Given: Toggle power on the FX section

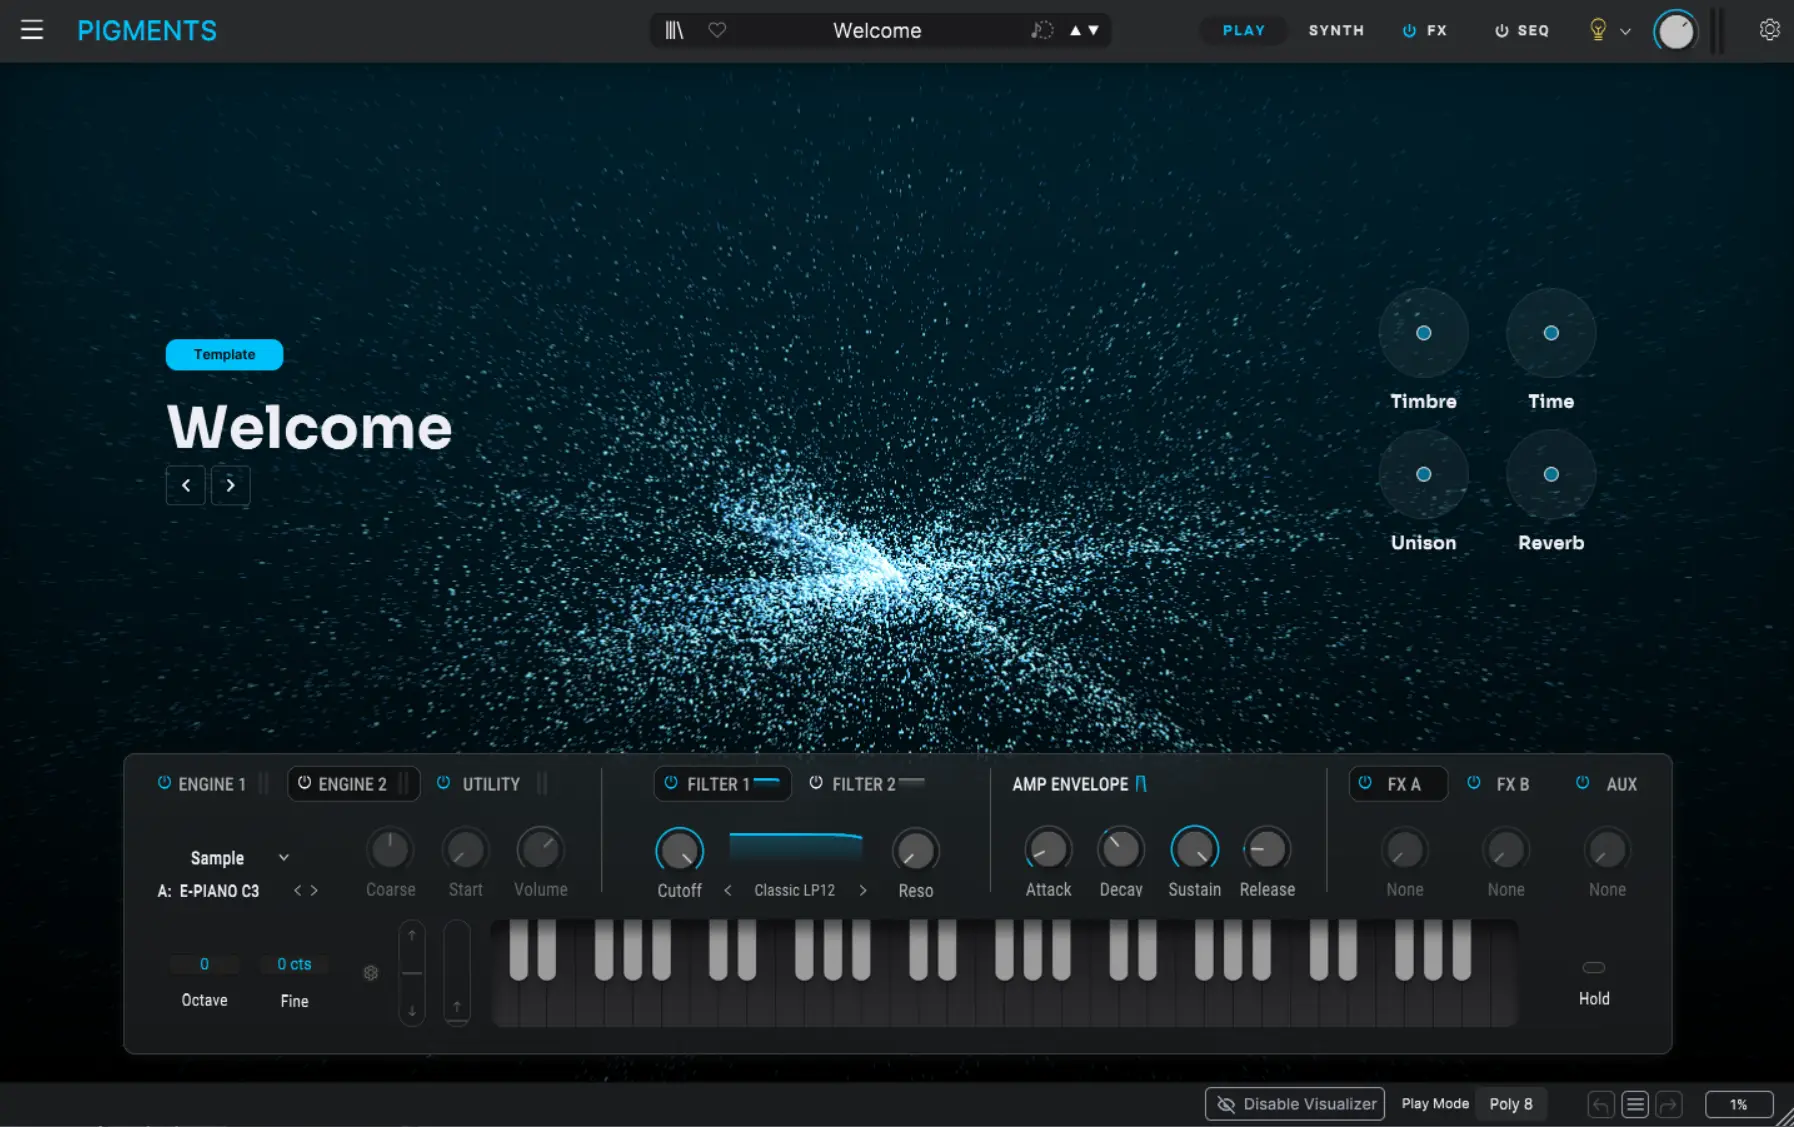Looking at the screenshot, I should click(1408, 30).
